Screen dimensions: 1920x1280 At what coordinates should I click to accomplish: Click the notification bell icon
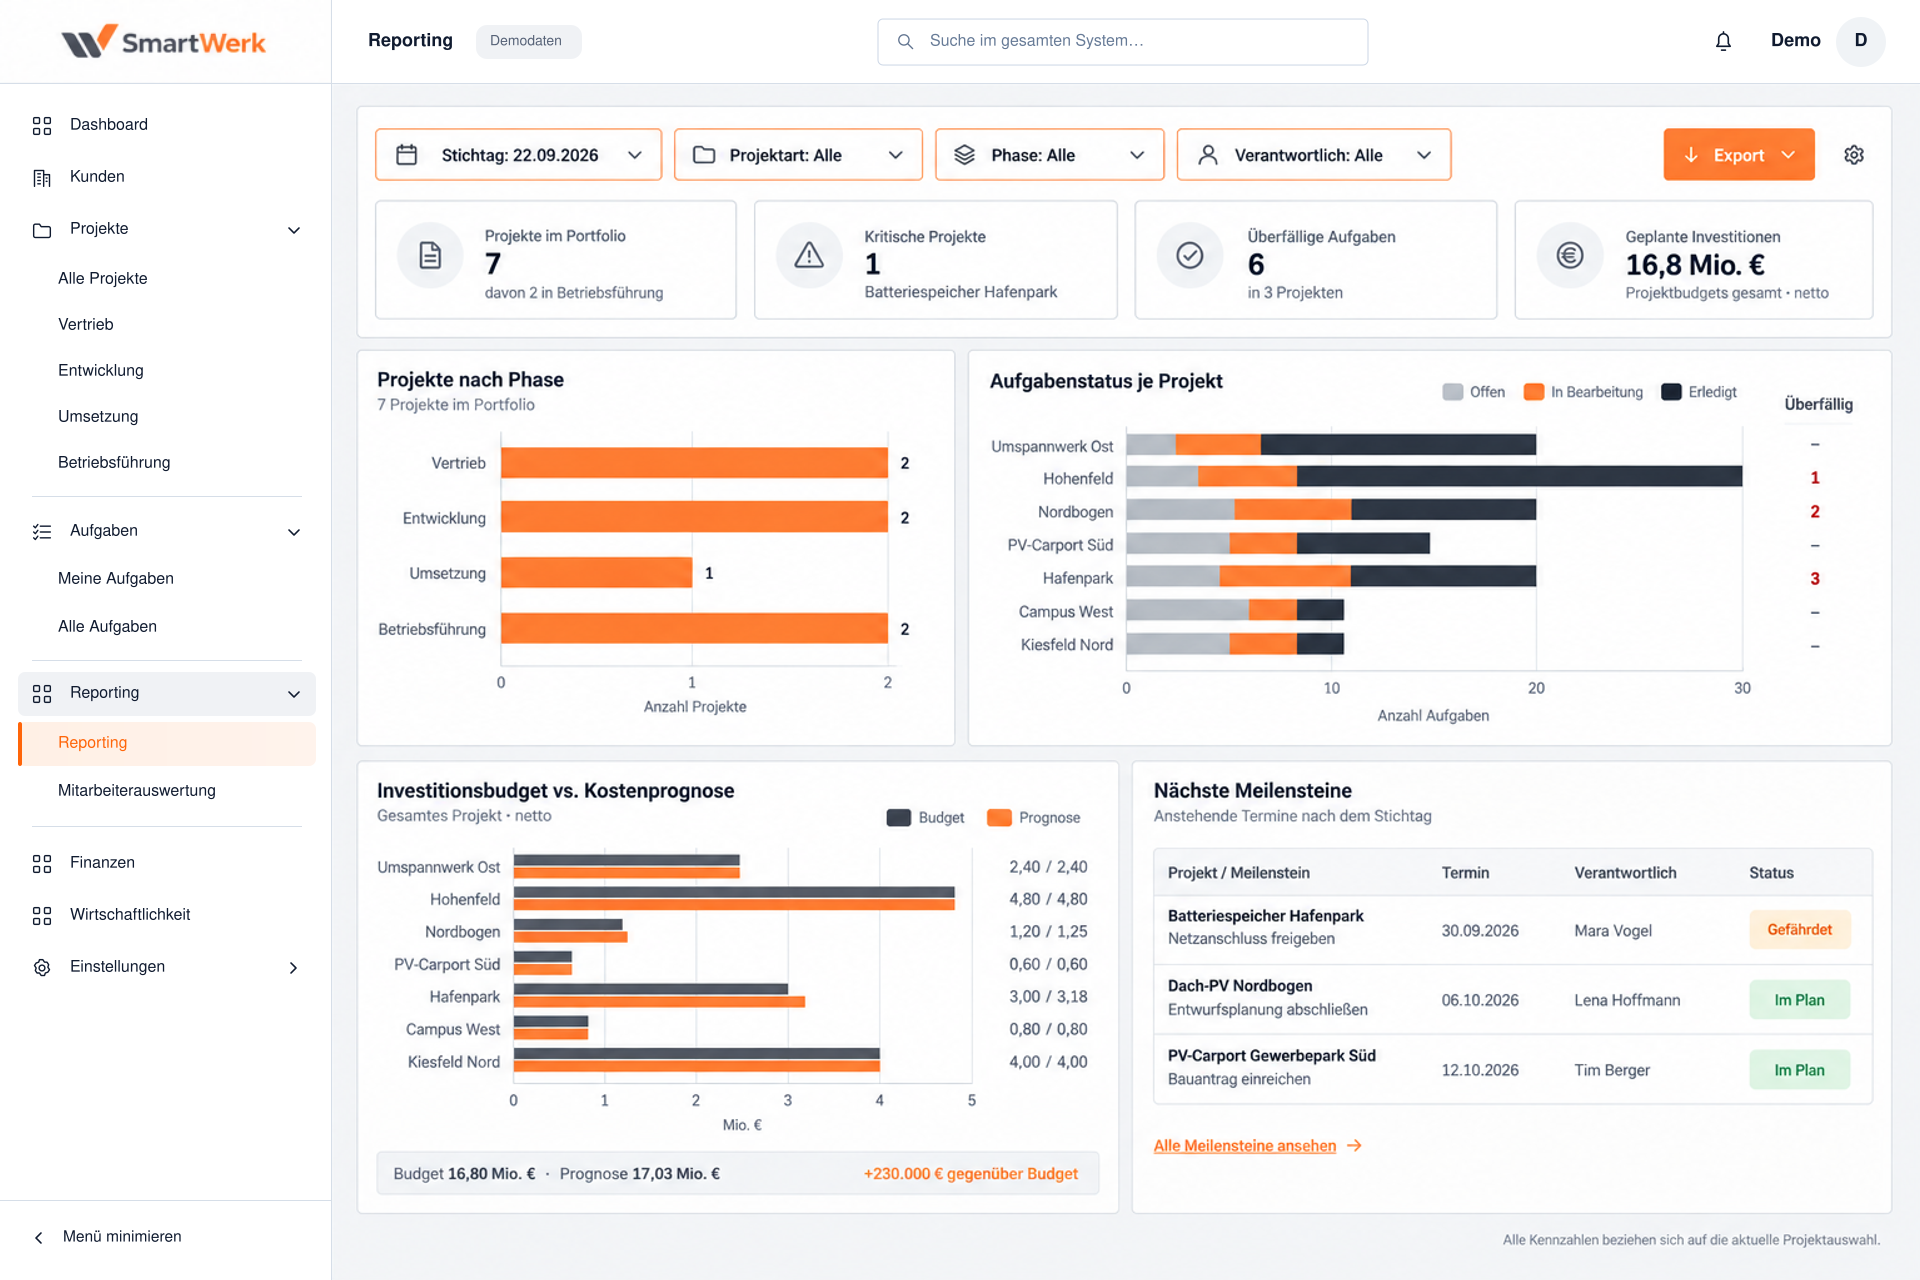coord(1723,41)
